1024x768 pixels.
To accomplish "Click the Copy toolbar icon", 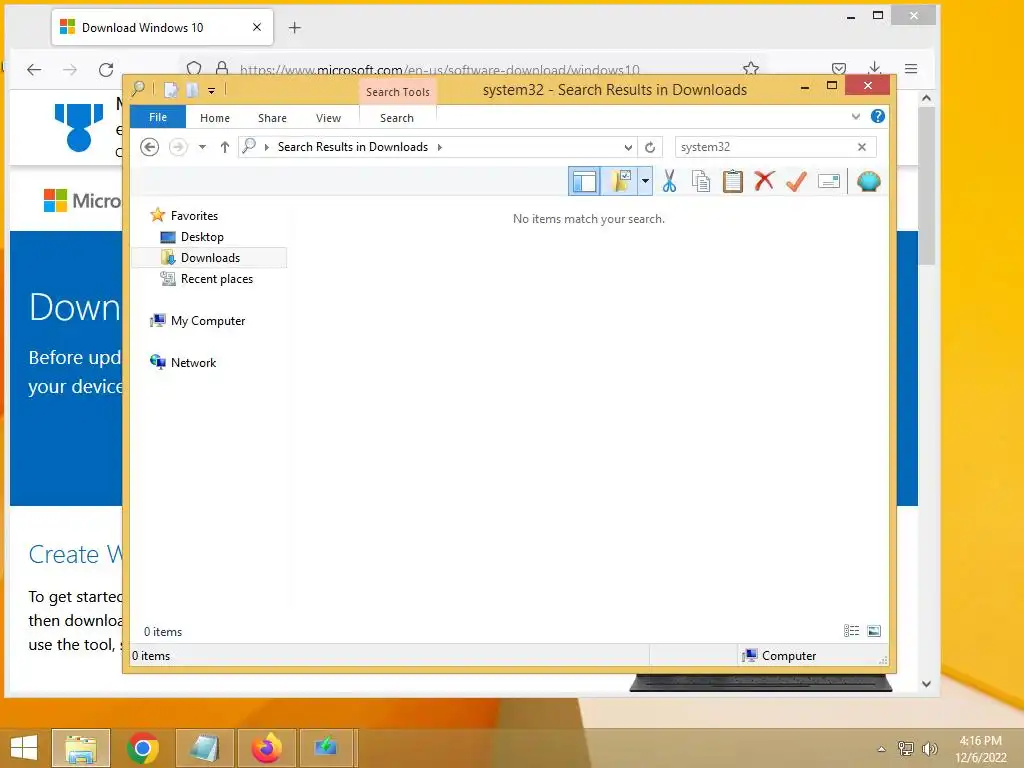I will pos(701,181).
